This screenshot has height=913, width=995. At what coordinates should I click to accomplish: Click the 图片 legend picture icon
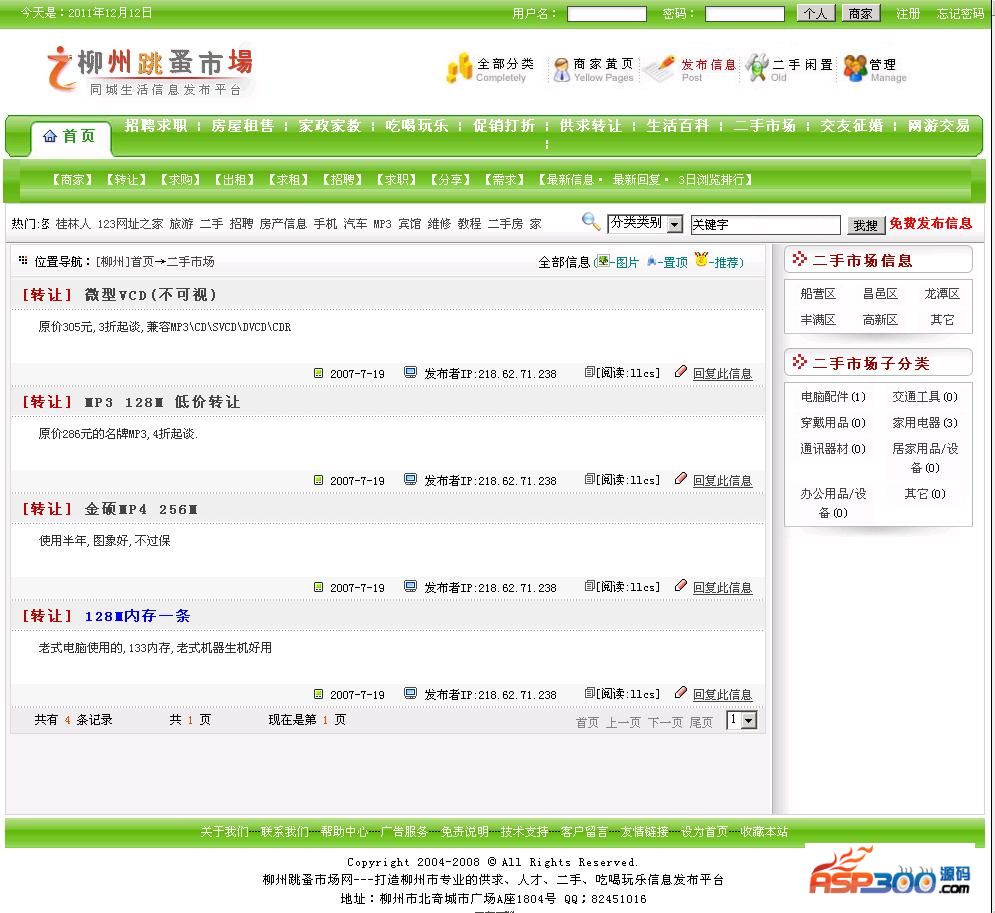pyautogui.click(x=603, y=261)
